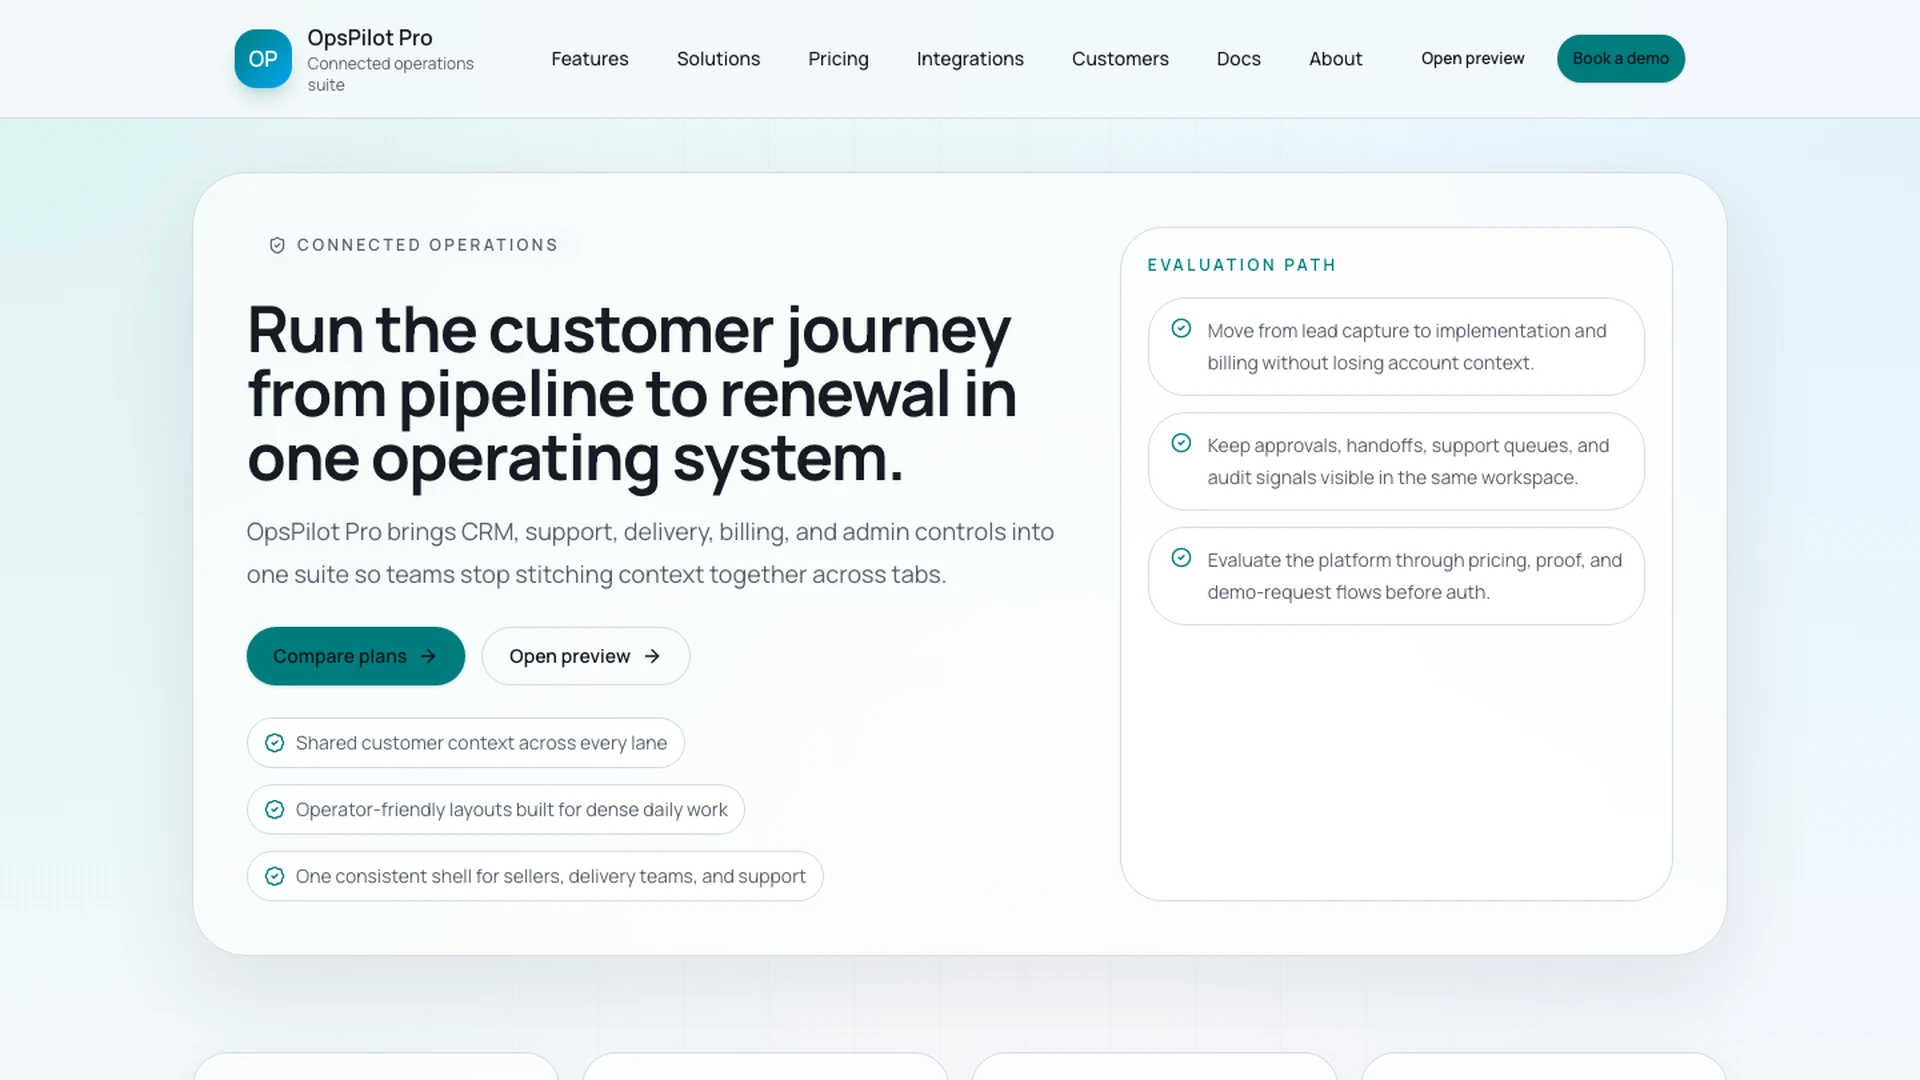Click the 'Run the customer journey' headline

632,394
